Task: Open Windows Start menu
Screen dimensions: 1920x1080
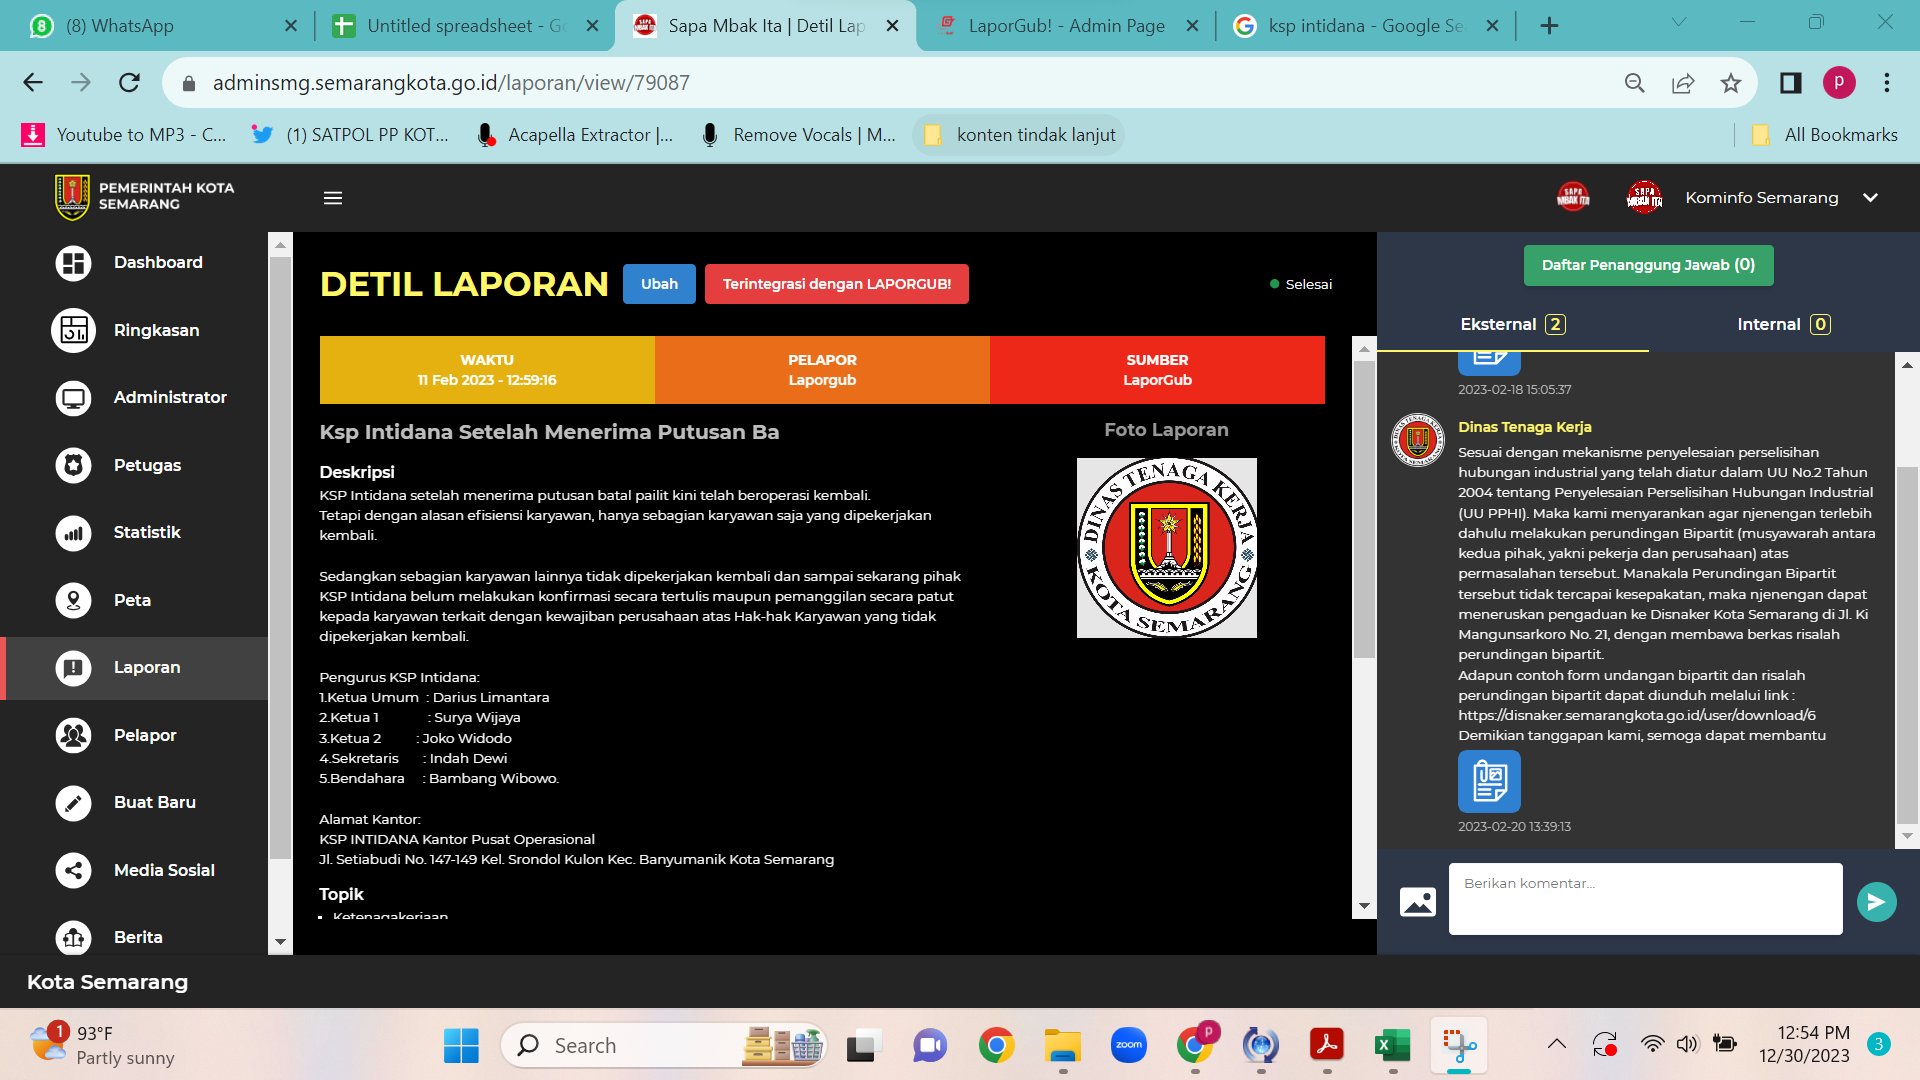Action: (461, 1045)
